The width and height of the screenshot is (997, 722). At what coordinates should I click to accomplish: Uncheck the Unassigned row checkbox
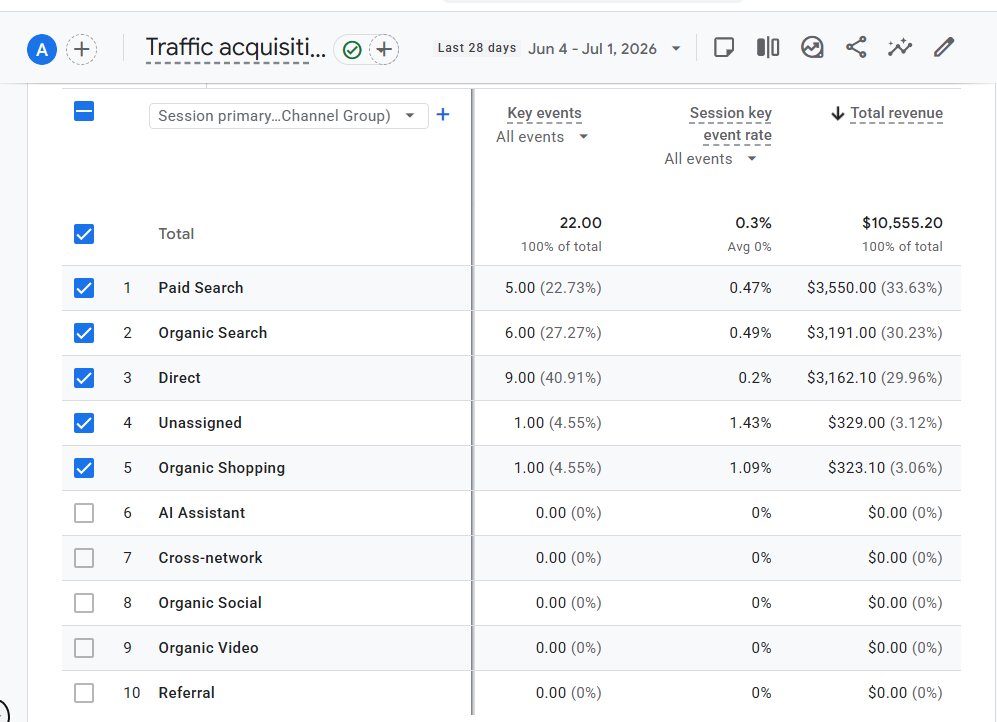pyautogui.click(x=84, y=423)
